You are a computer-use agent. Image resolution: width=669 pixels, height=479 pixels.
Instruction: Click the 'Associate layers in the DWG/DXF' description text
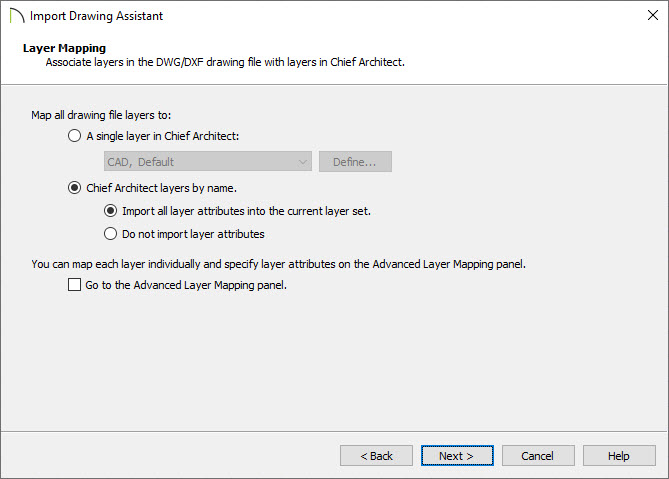click(225, 62)
